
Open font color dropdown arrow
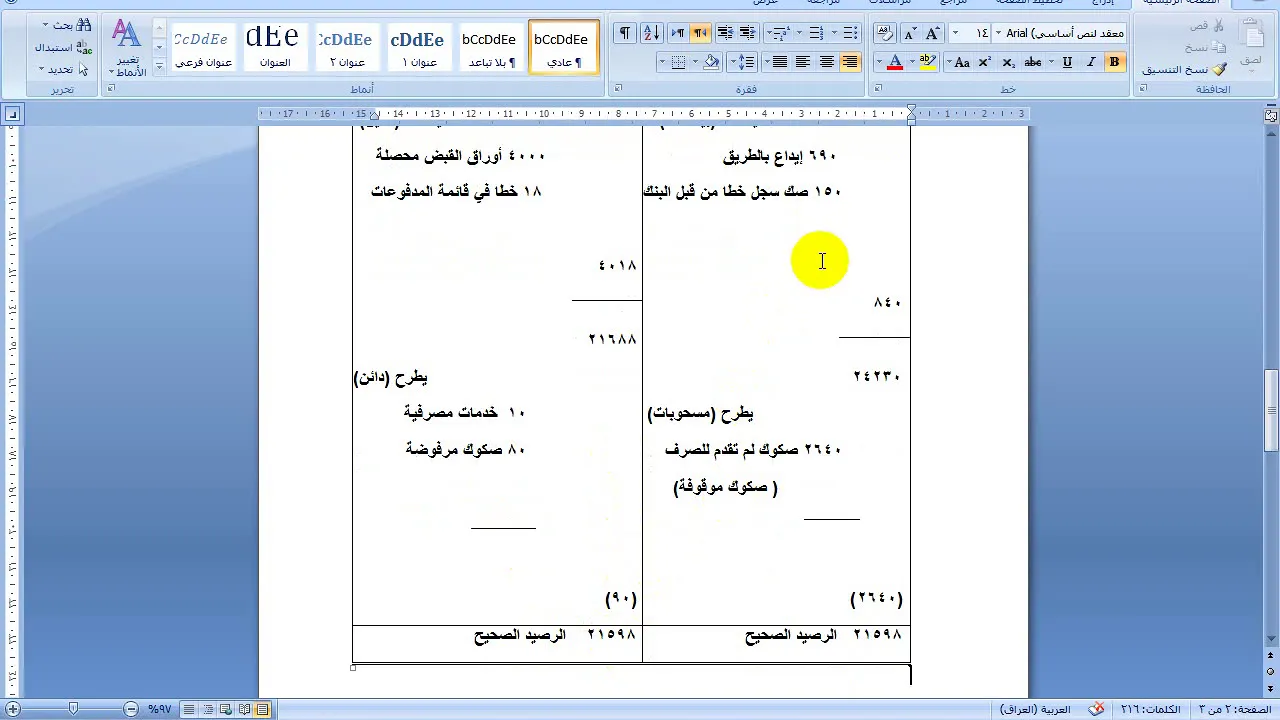tap(880, 62)
